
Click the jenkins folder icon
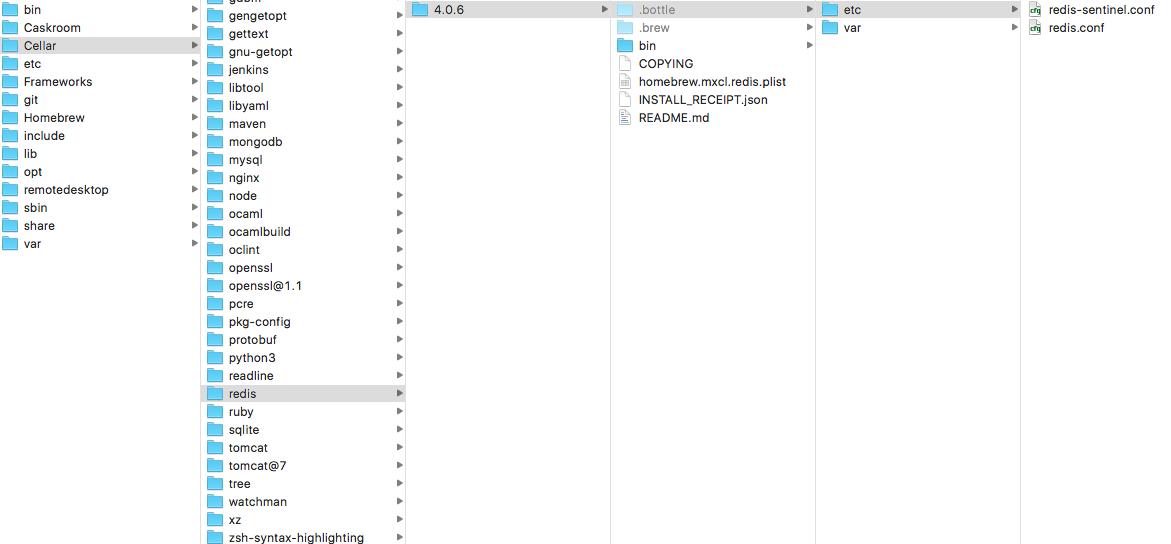tap(215, 69)
